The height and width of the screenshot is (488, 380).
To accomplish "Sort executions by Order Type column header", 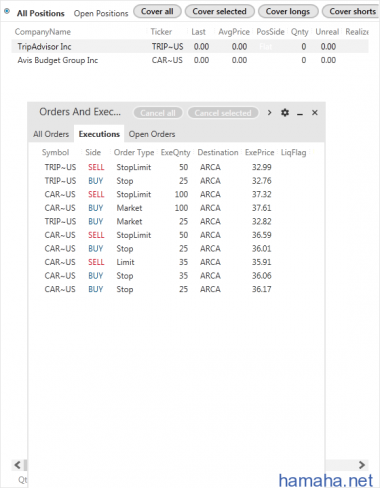I will coord(134,153).
